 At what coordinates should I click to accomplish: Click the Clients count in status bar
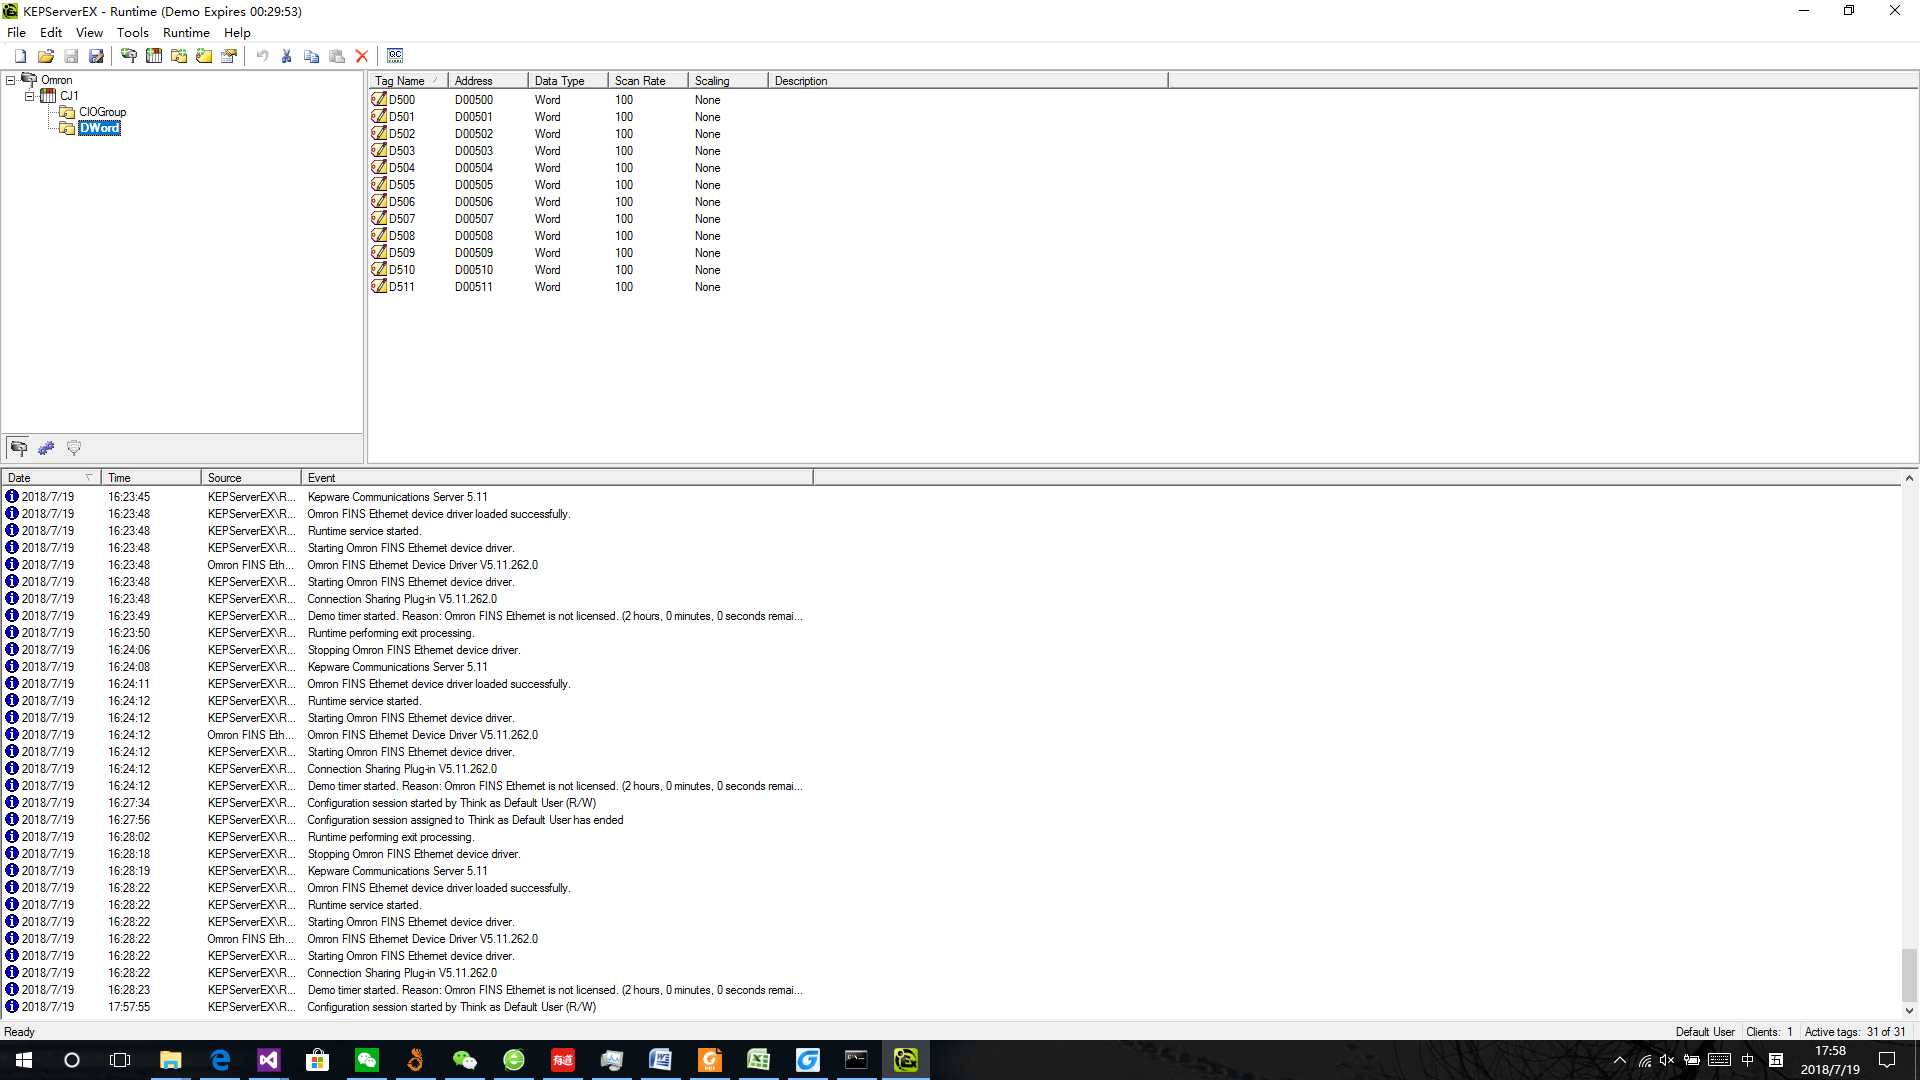[x=1769, y=1032]
